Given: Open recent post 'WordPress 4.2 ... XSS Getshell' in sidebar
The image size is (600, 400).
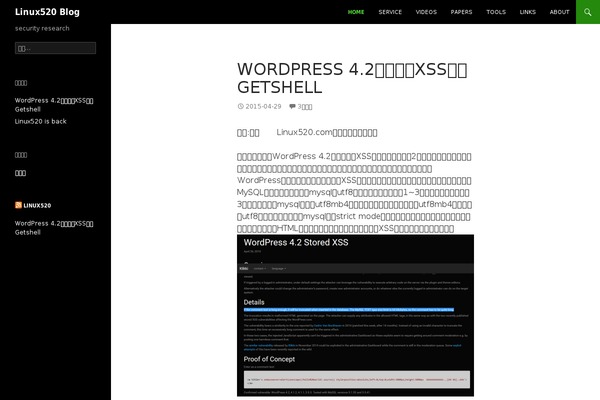Looking at the screenshot, I should (x=54, y=105).
